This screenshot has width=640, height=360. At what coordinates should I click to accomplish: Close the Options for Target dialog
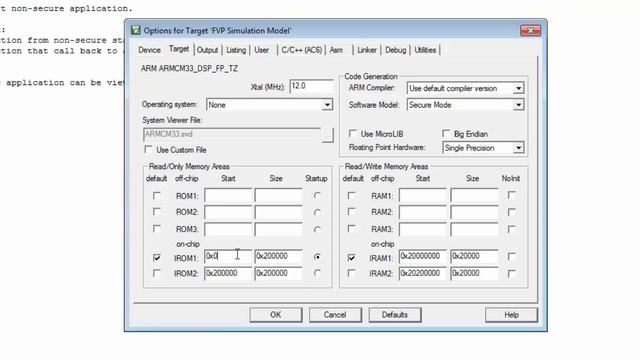[x=530, y=30]
